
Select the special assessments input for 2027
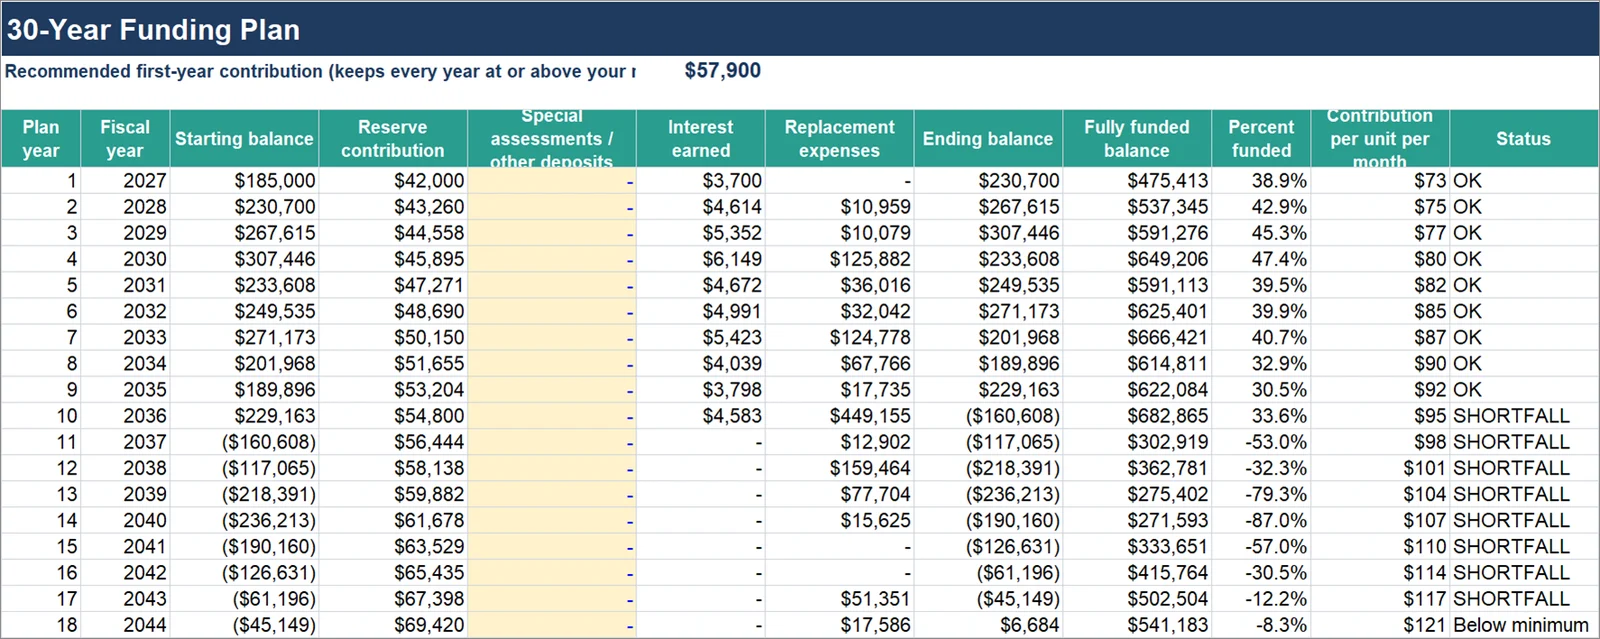pos(552,181)
